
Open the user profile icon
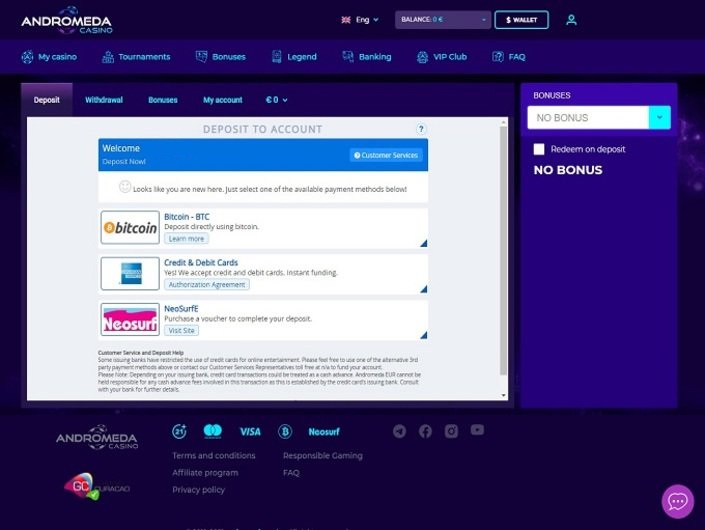[x=571, y=19]
